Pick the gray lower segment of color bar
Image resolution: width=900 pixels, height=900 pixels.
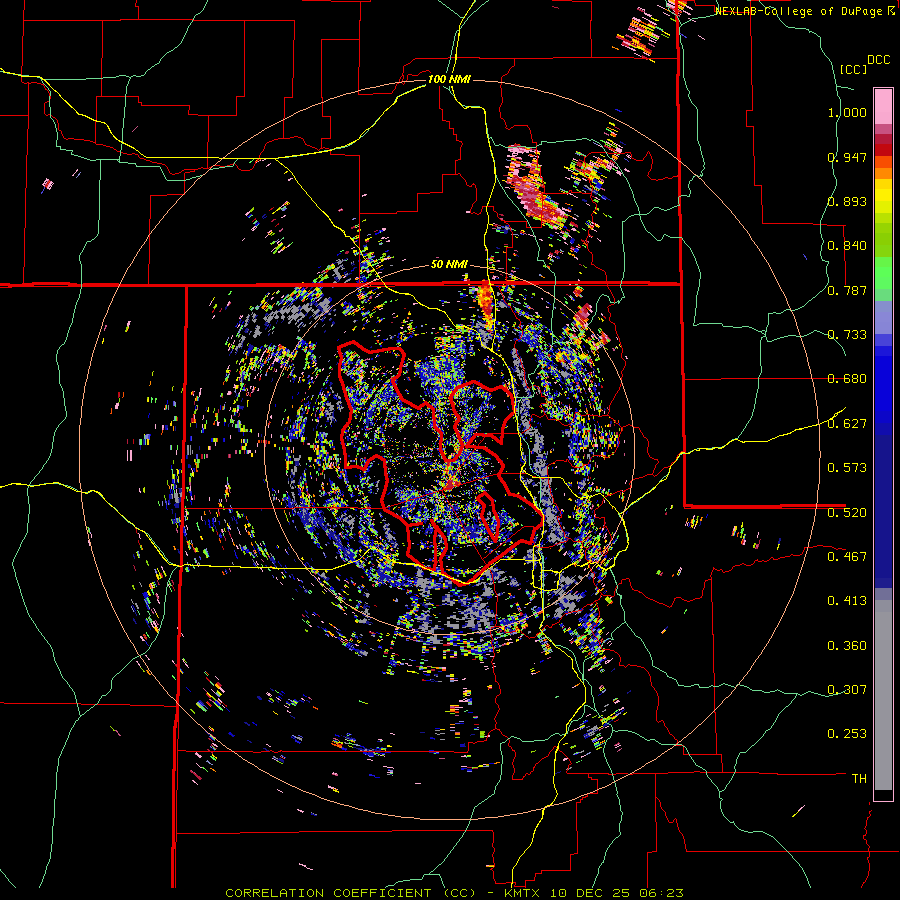(x=883, y=695)
